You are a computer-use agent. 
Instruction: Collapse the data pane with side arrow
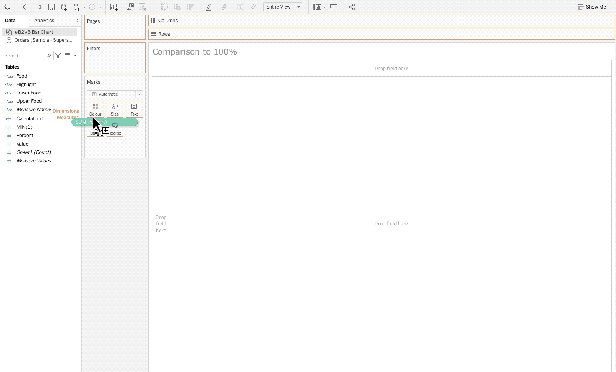pyautogui.click(x=77, y=20)
